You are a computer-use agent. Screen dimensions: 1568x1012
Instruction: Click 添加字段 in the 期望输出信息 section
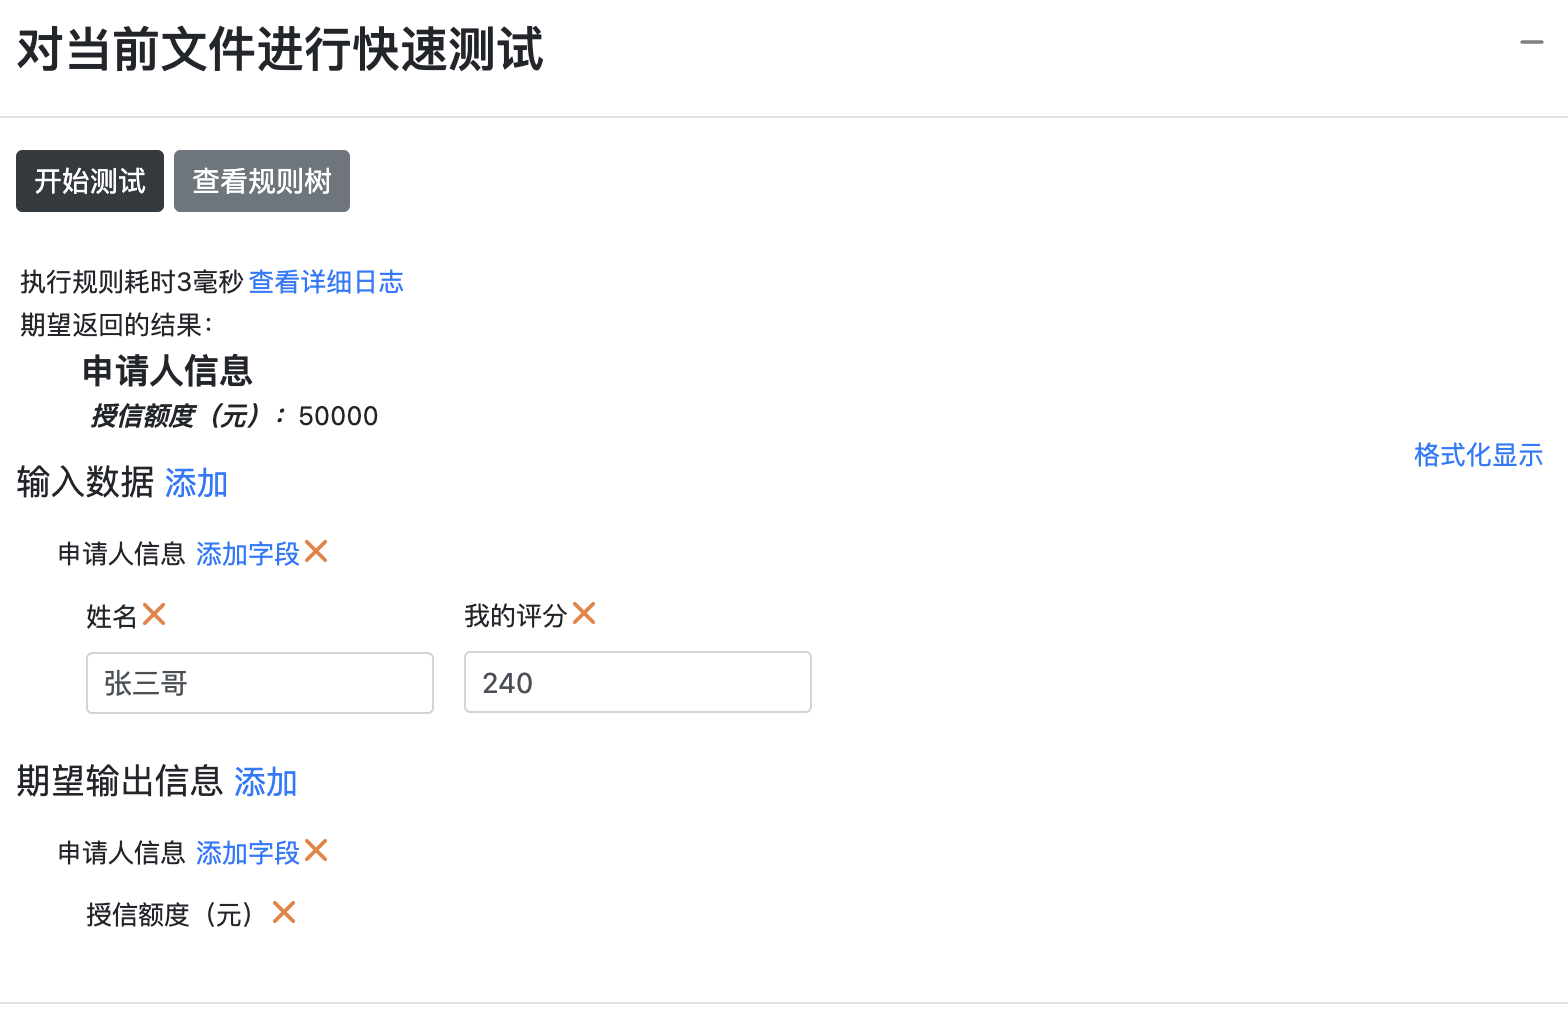pyautogui.click(x=248, y=852)
